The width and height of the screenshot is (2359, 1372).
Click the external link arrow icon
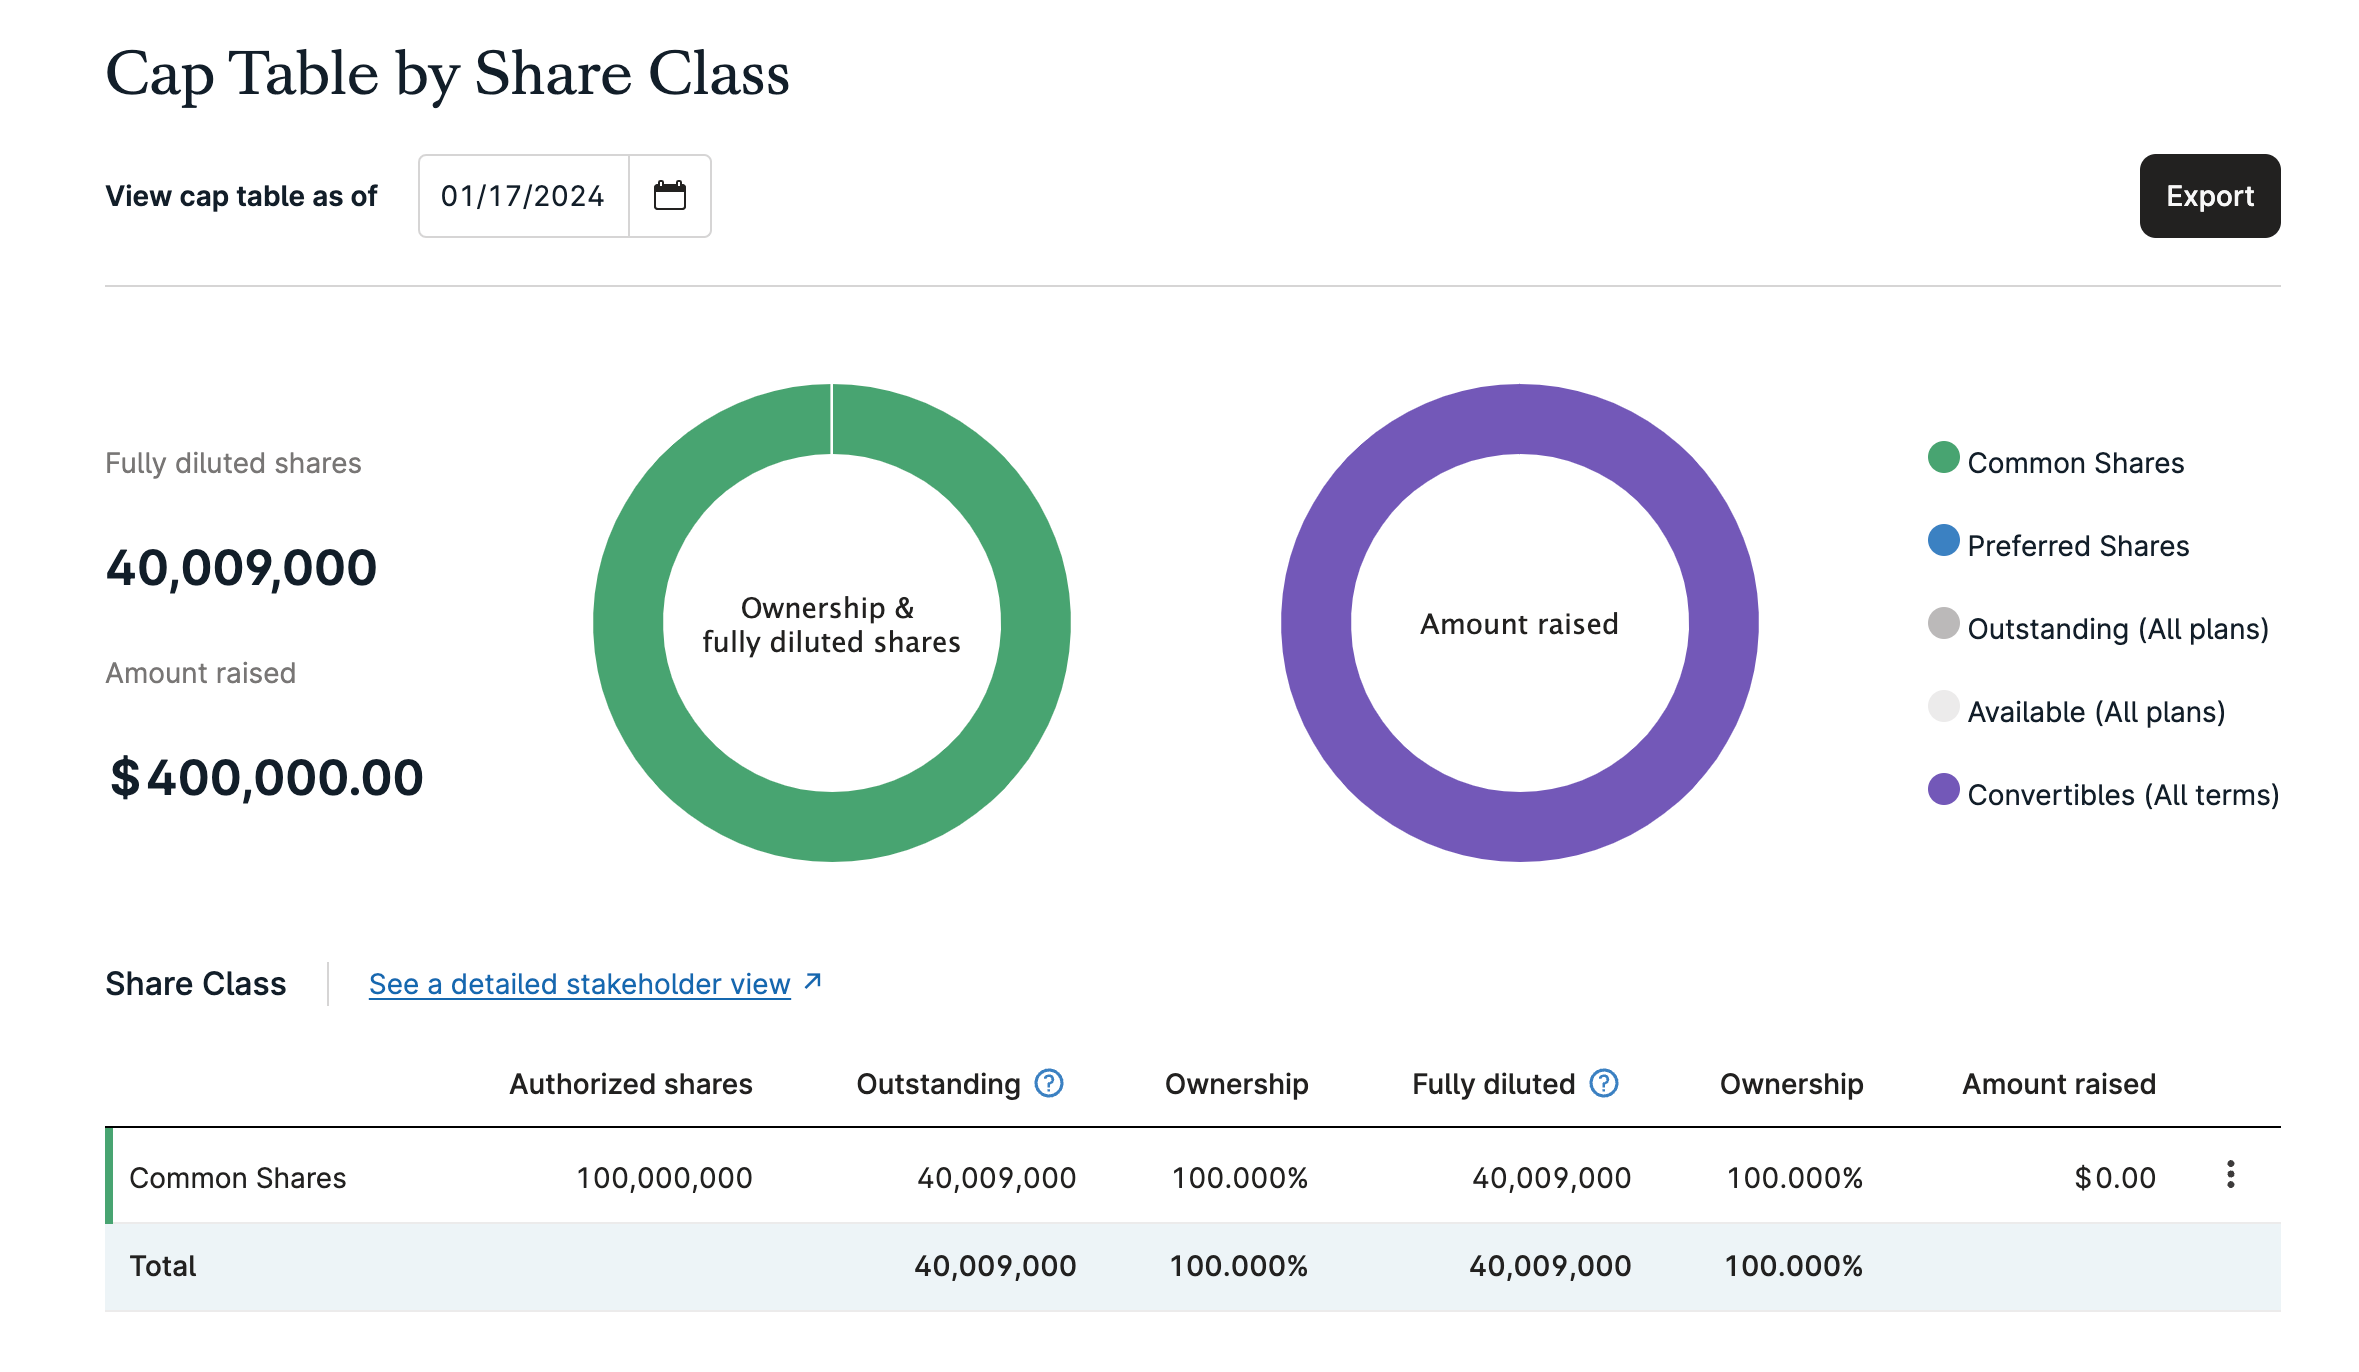[x=813, y=982]
